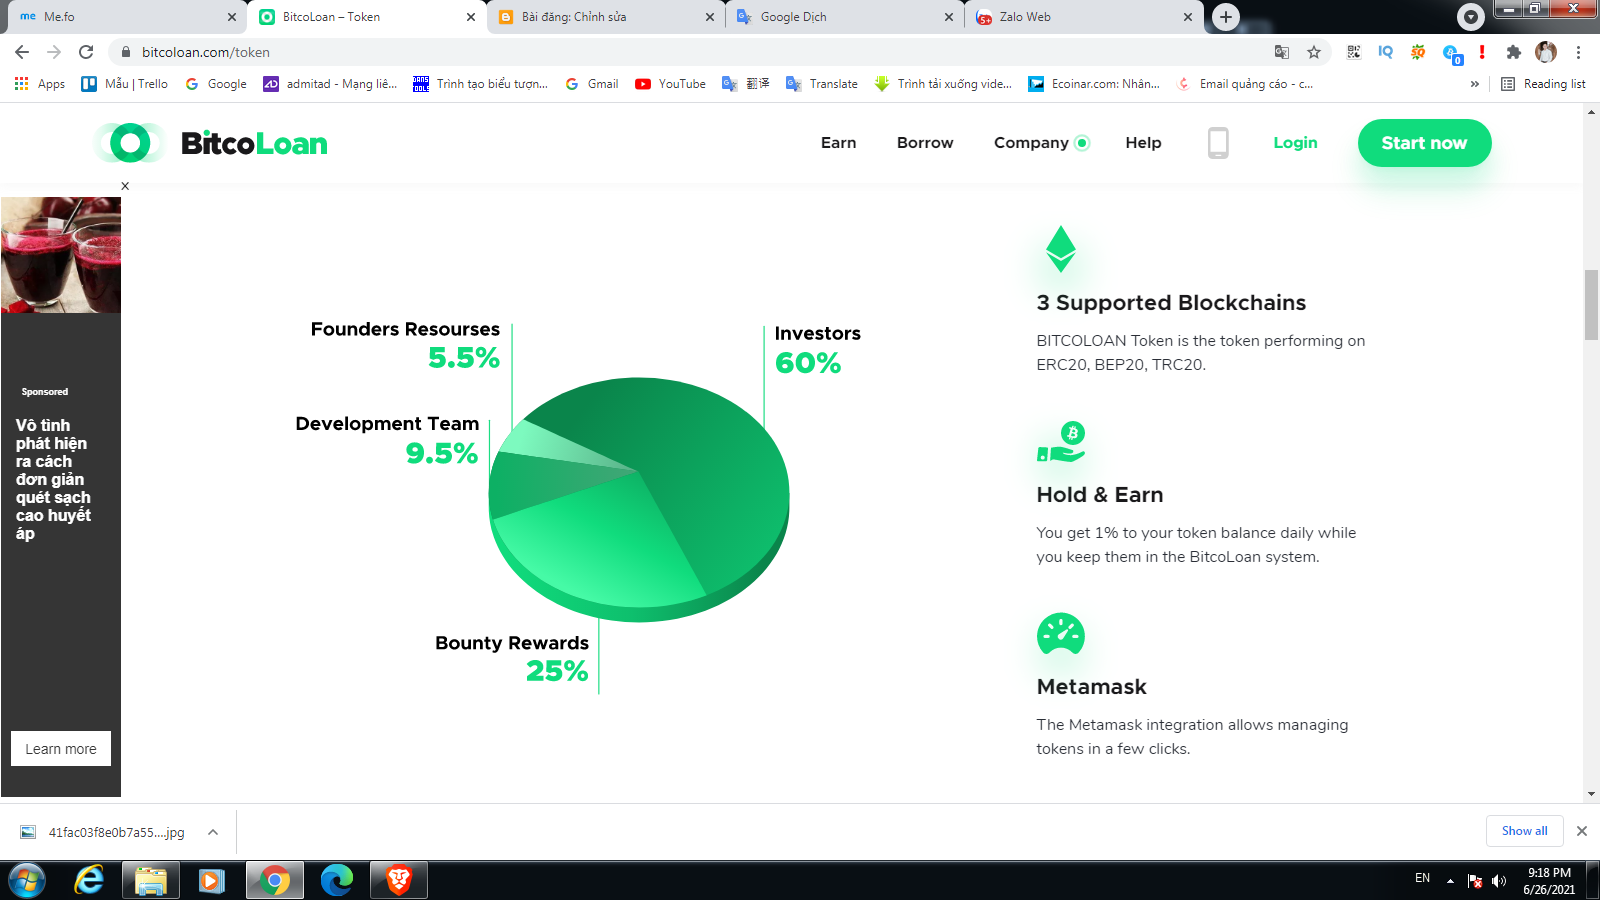Open the Earn menu item
1600x900 pixels.
(x=838, y=143)
